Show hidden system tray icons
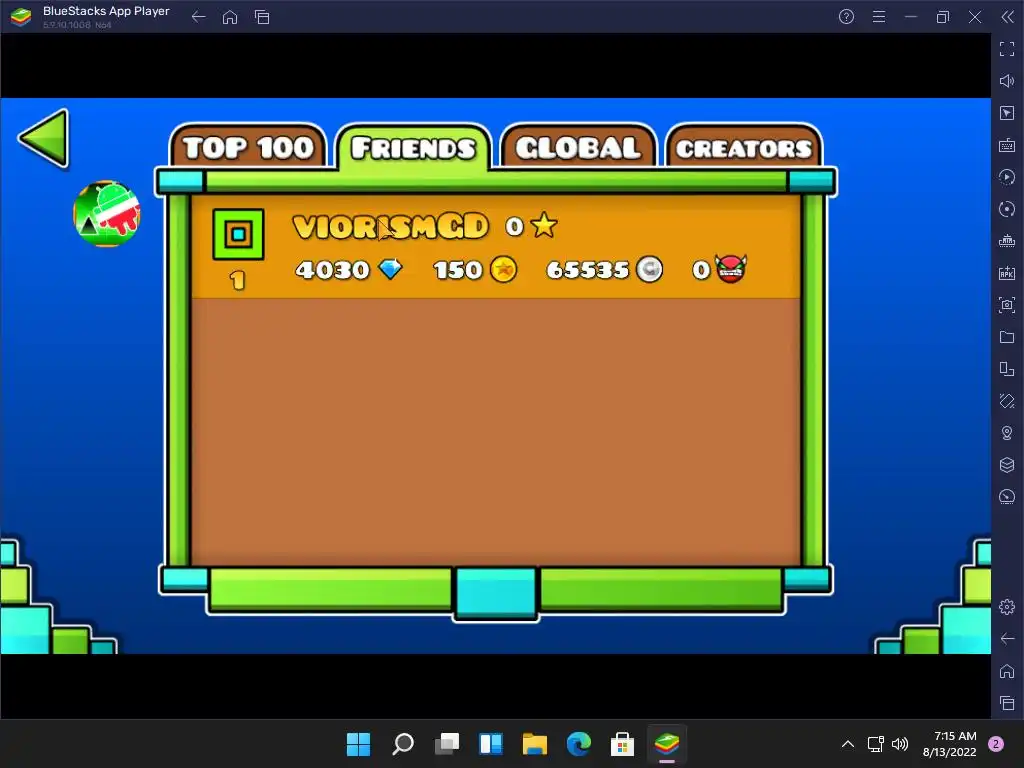Screen dimensions: 1024x768 848,744
